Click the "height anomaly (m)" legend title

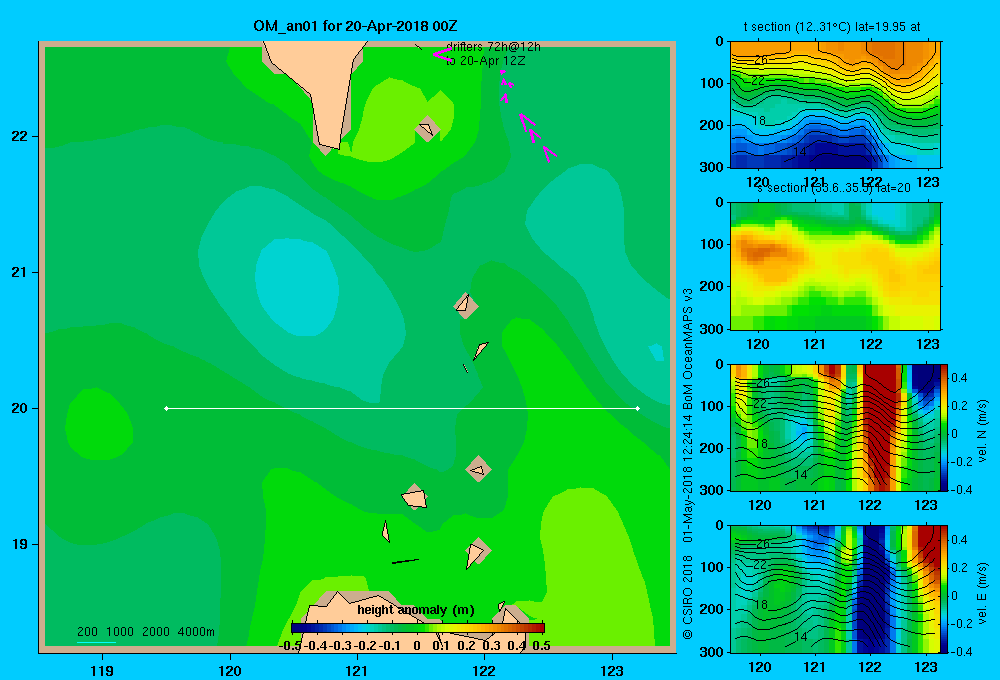tap(416, 610)
